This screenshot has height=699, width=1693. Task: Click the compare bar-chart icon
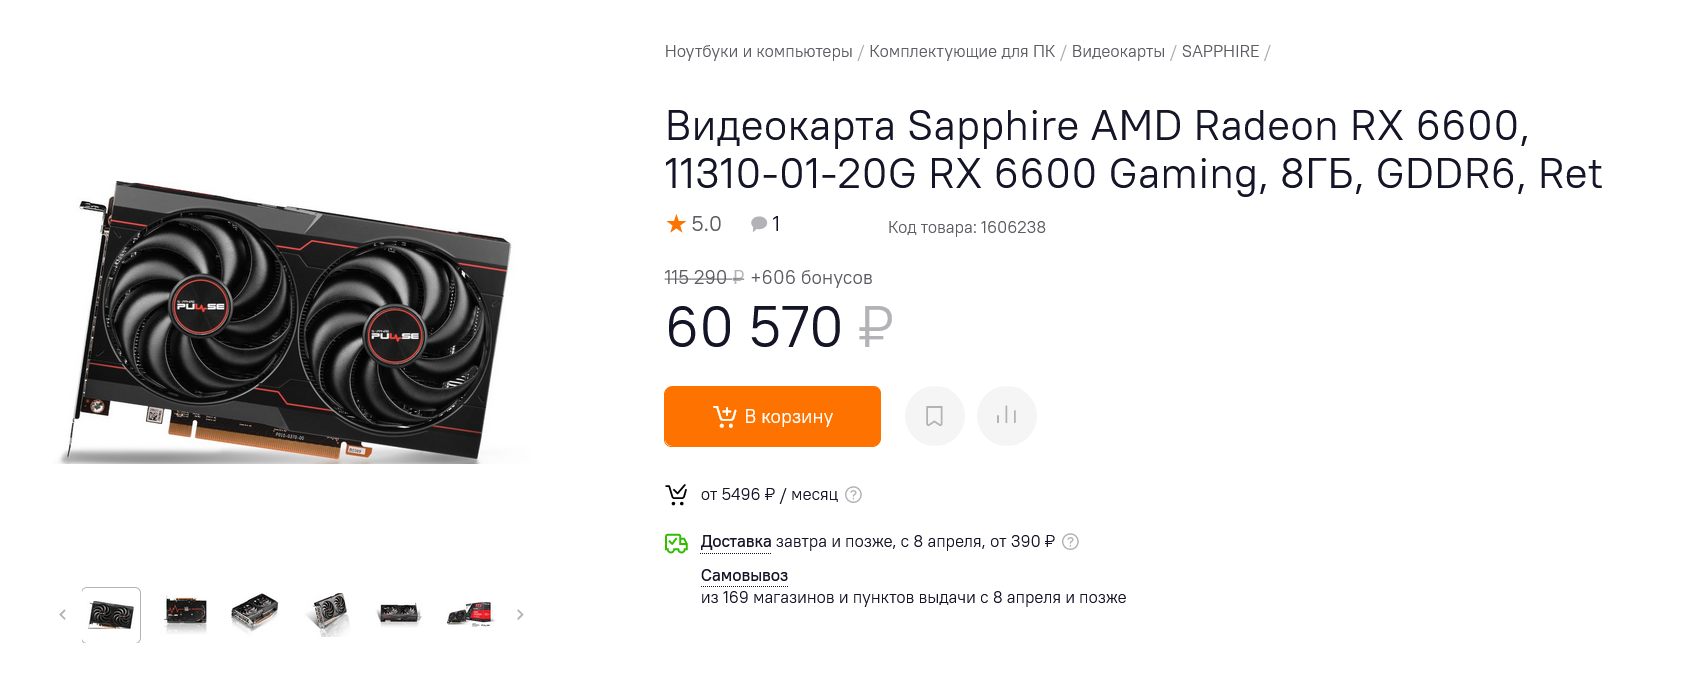pos(1006,416)
